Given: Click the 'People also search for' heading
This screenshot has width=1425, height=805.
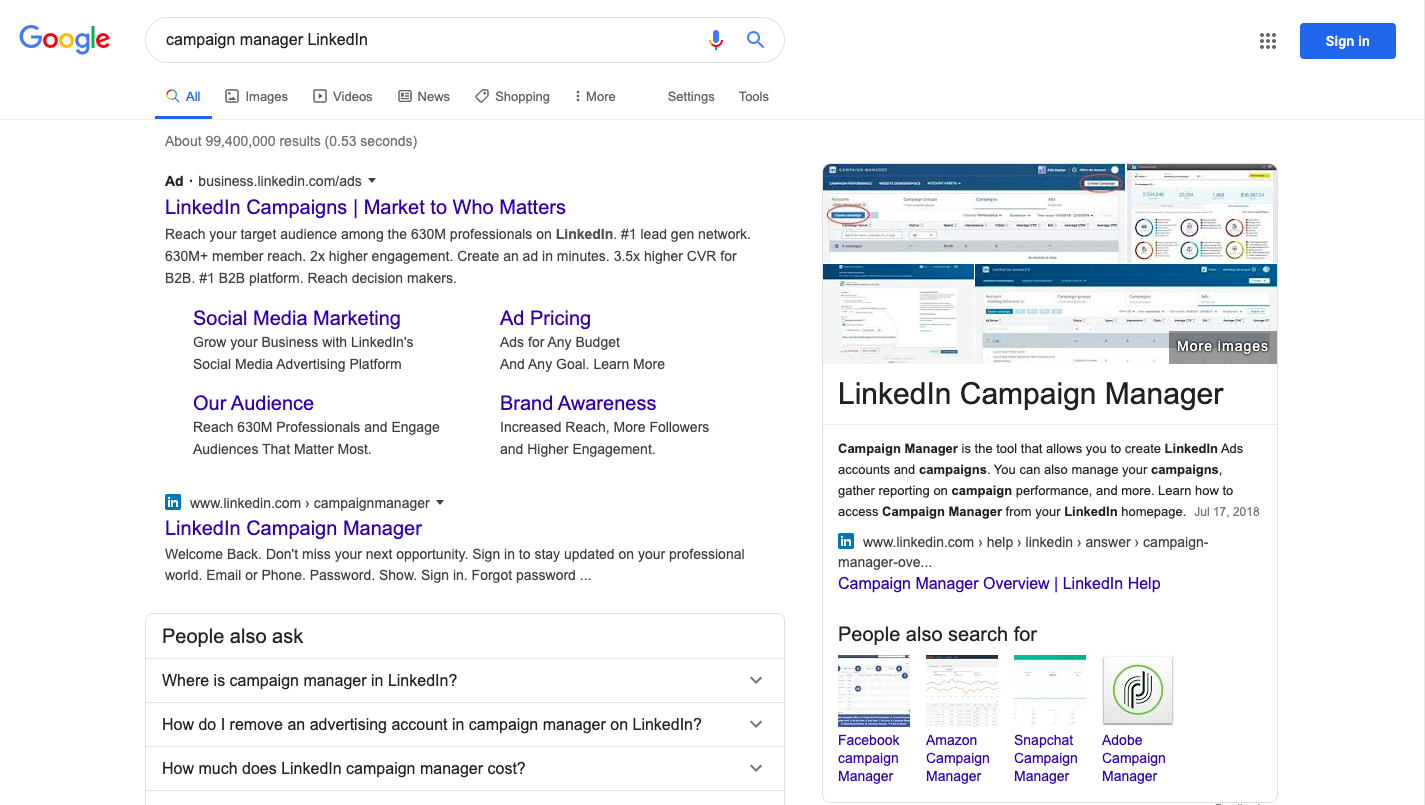Looking at the screenshot, I should coord(937,634).
